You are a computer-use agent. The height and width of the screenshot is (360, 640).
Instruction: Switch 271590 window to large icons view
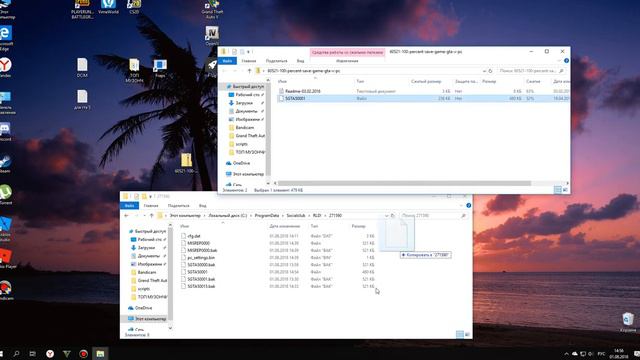click(467, 335)
